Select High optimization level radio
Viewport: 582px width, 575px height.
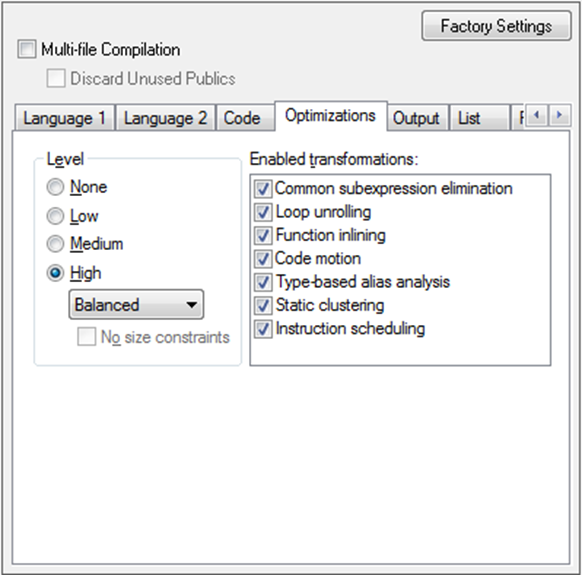point(55,273)
